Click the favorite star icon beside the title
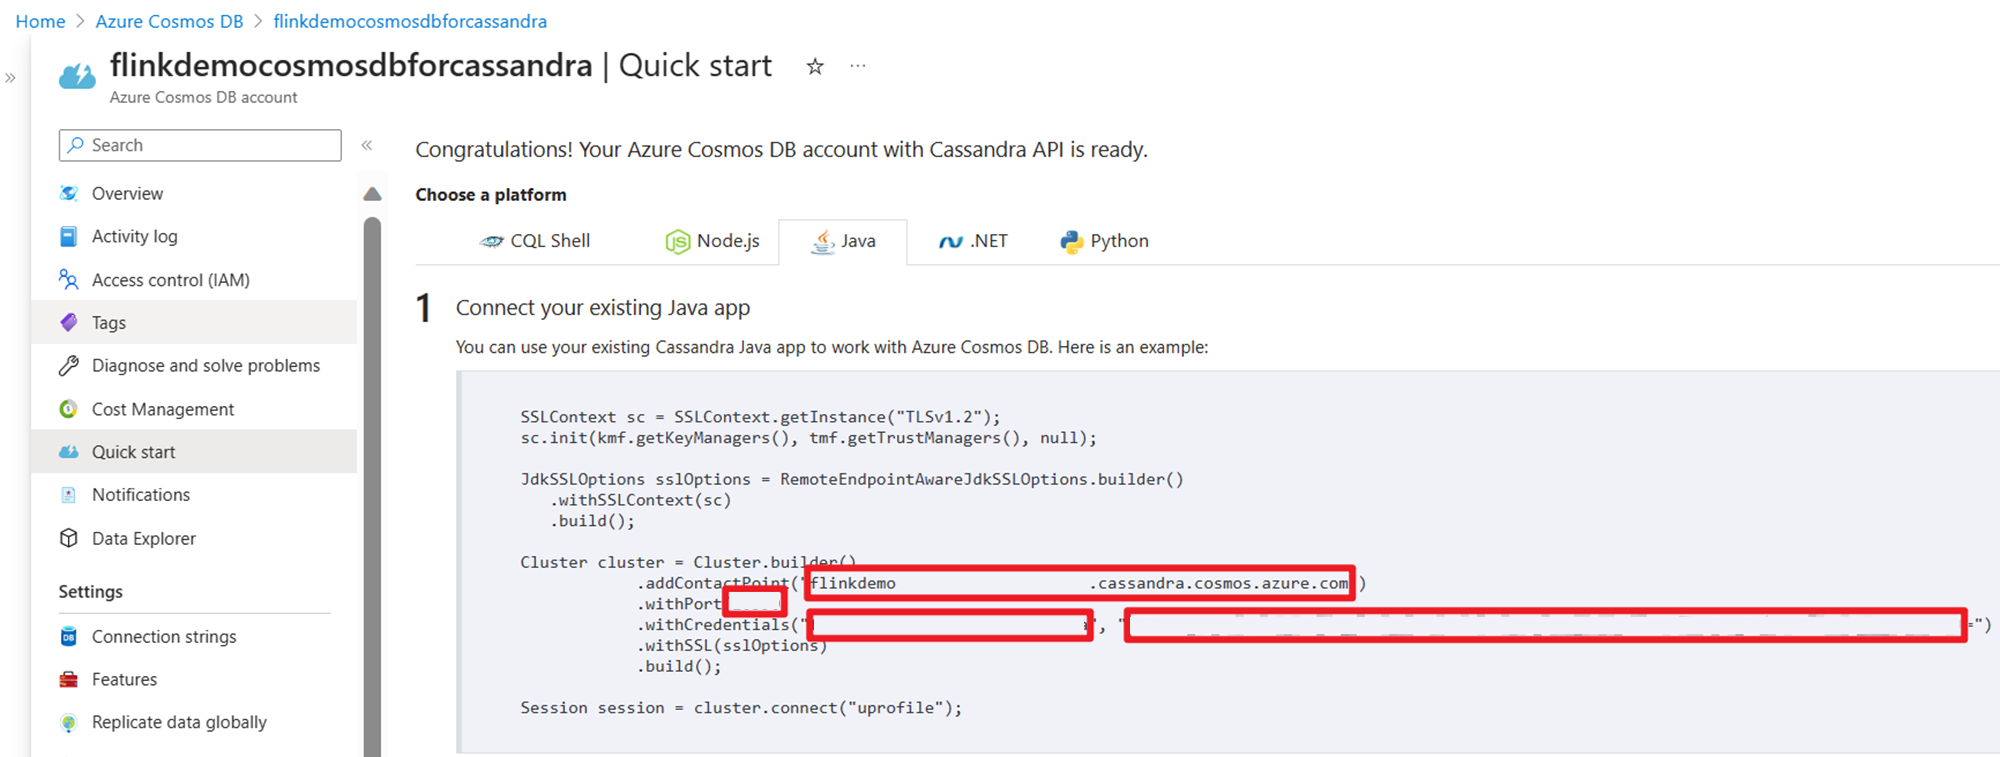The height and width of the screenshot is (757, 2000). click(815, 66)
